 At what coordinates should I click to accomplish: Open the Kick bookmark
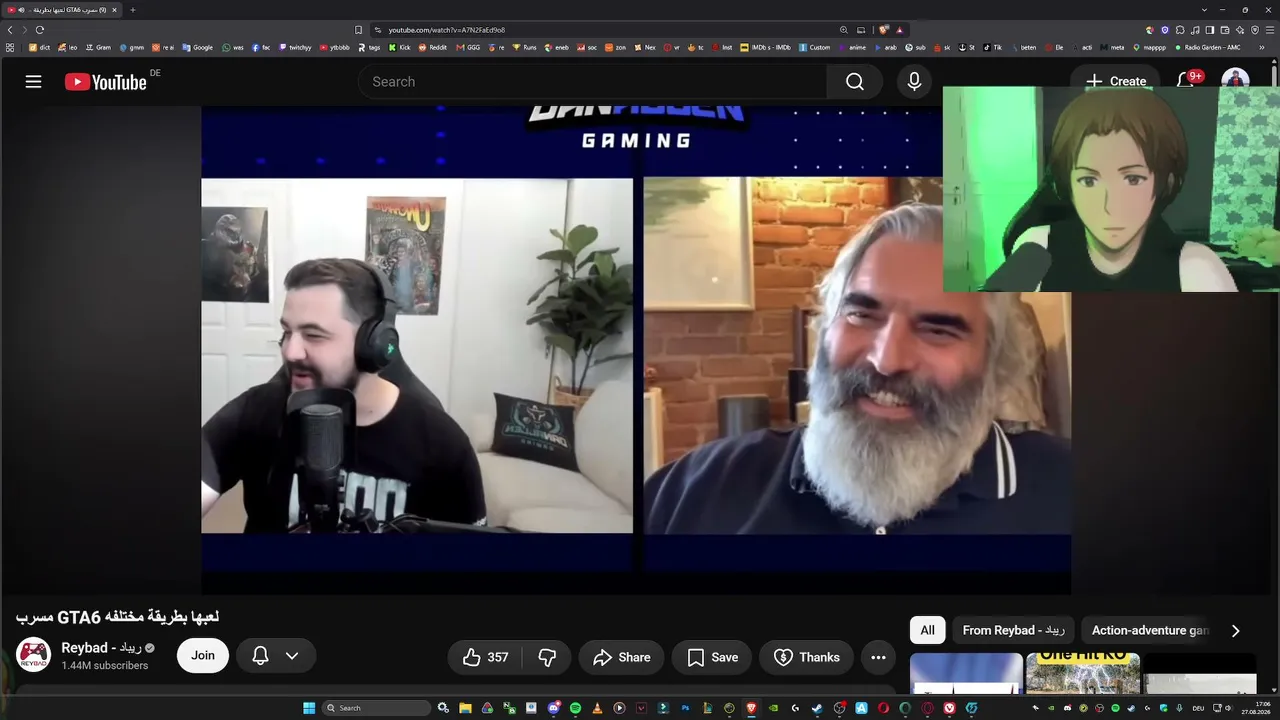pyautogui.click(x=400, y=47)
